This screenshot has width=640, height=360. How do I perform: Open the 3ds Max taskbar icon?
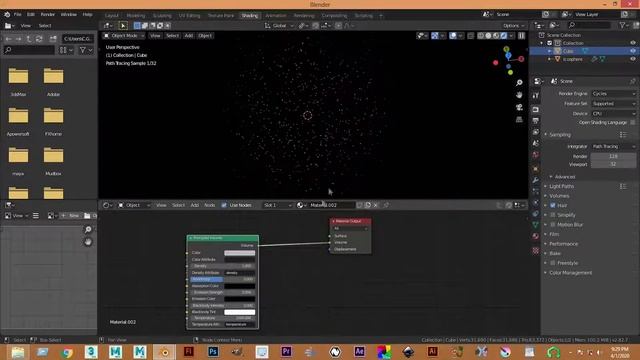coord(91,351)
